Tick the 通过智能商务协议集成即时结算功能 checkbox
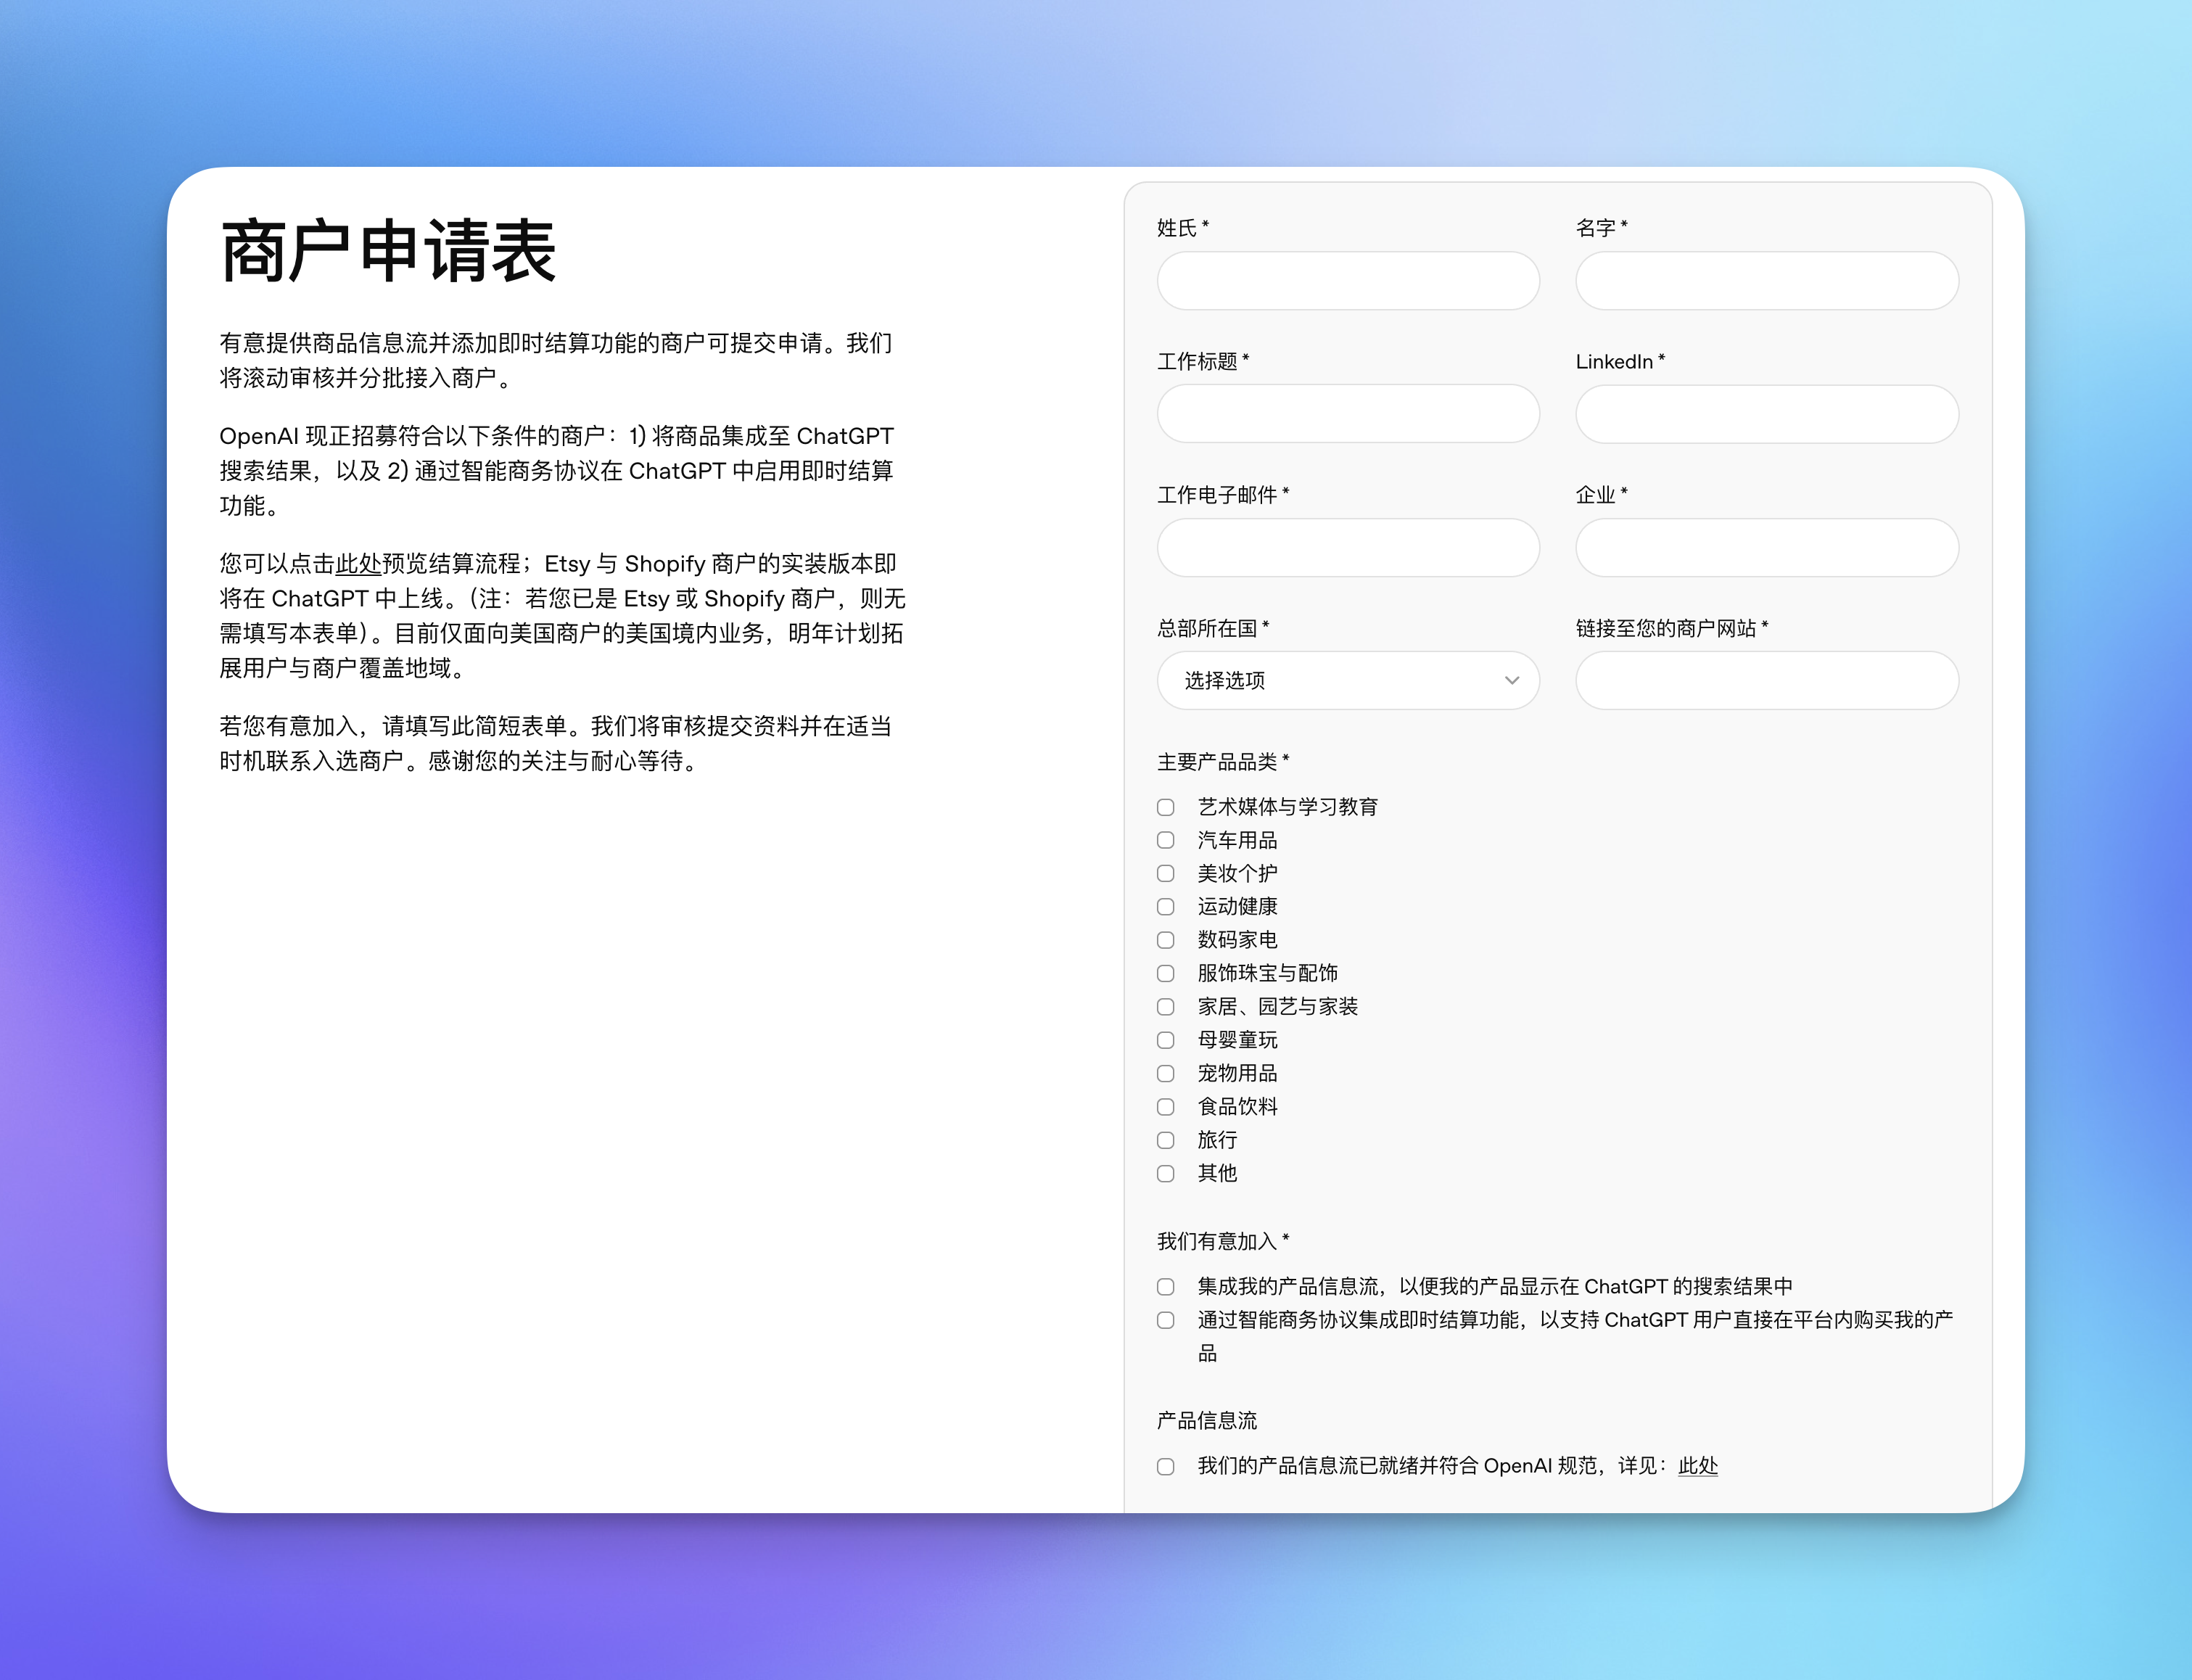The image size is (2192, 1680). tap(1165, 1320)
